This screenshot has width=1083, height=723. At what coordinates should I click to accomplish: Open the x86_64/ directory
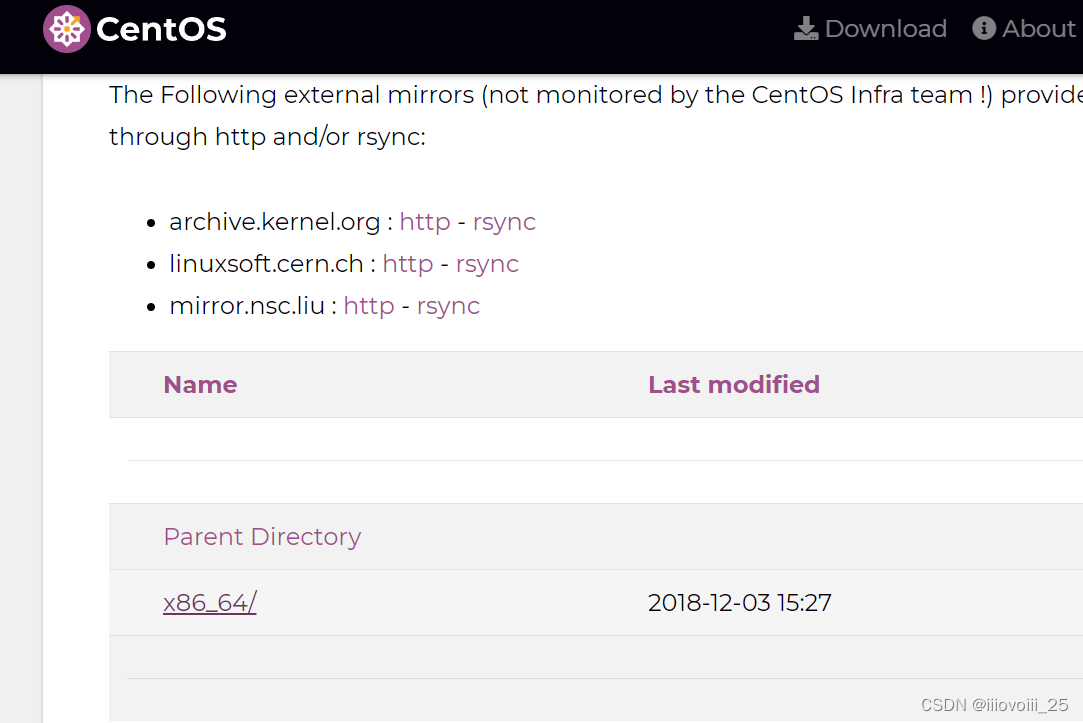(210, 603)
